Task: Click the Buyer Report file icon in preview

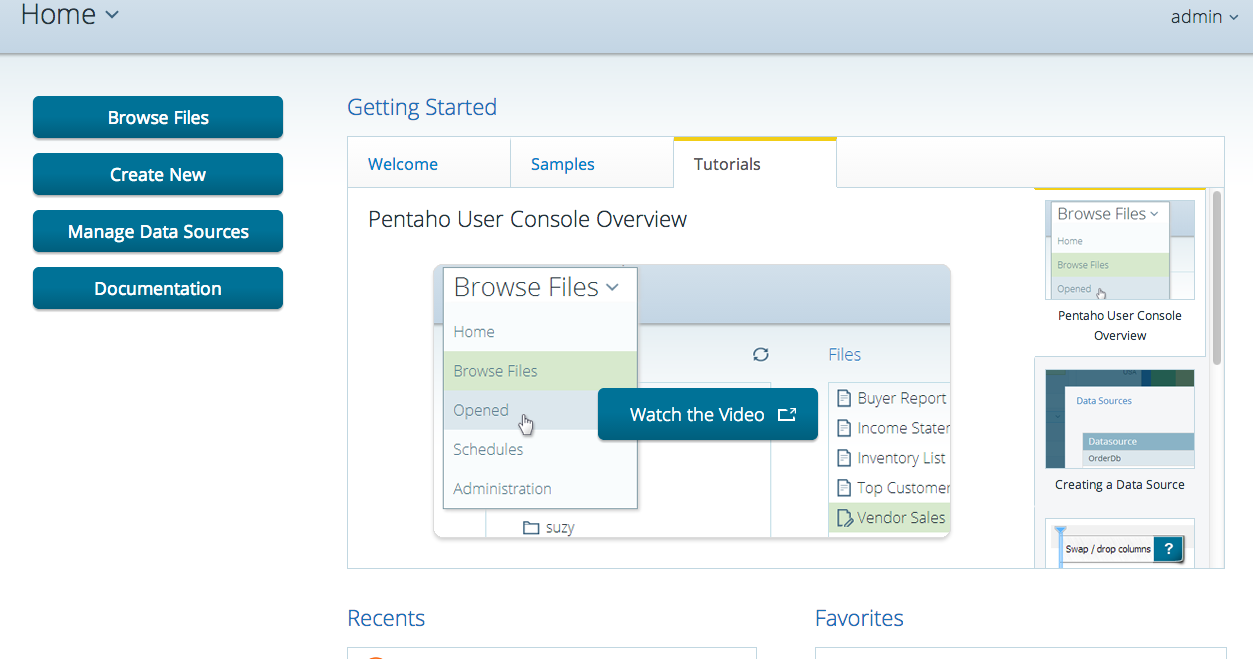Action: [843, 398]
